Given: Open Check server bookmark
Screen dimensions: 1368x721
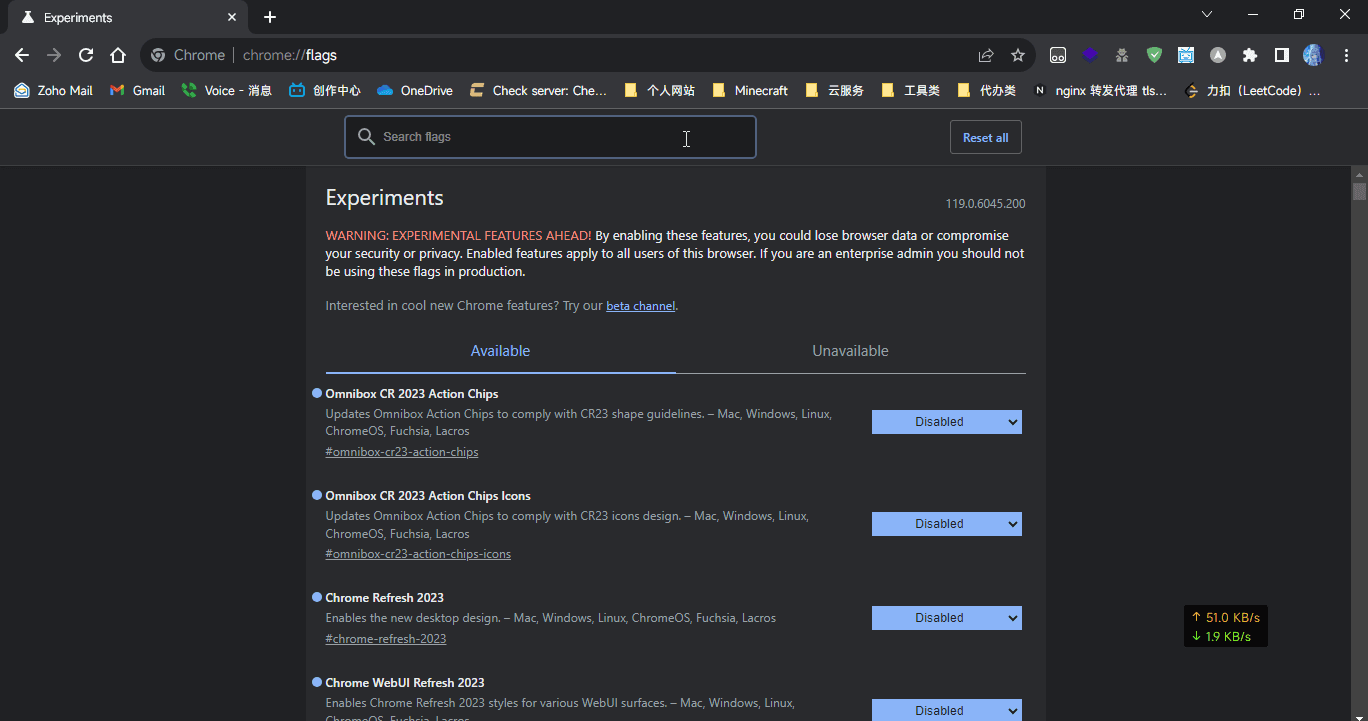Looking at the screenshot, I should (538, 90).
